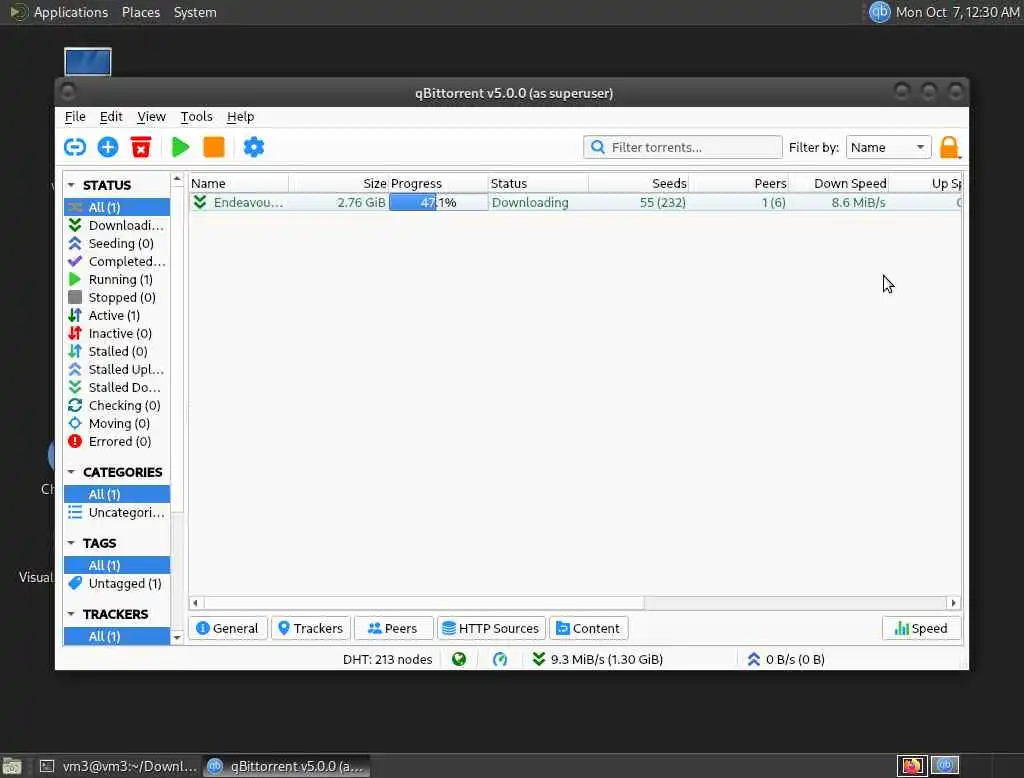Open the Filter by Name dropdown

[888, 147]
